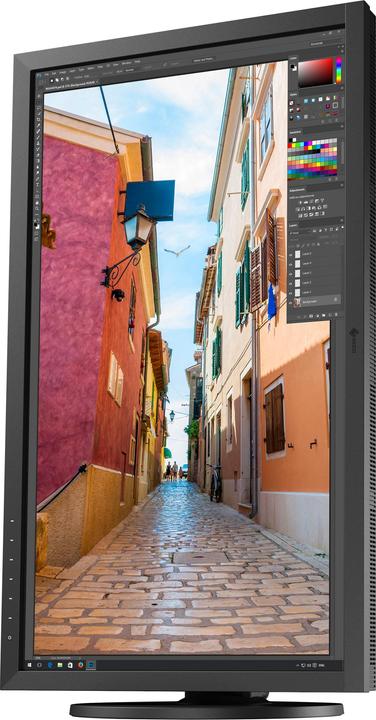
Task: Close the open document tab
Action: coord(97,81)
